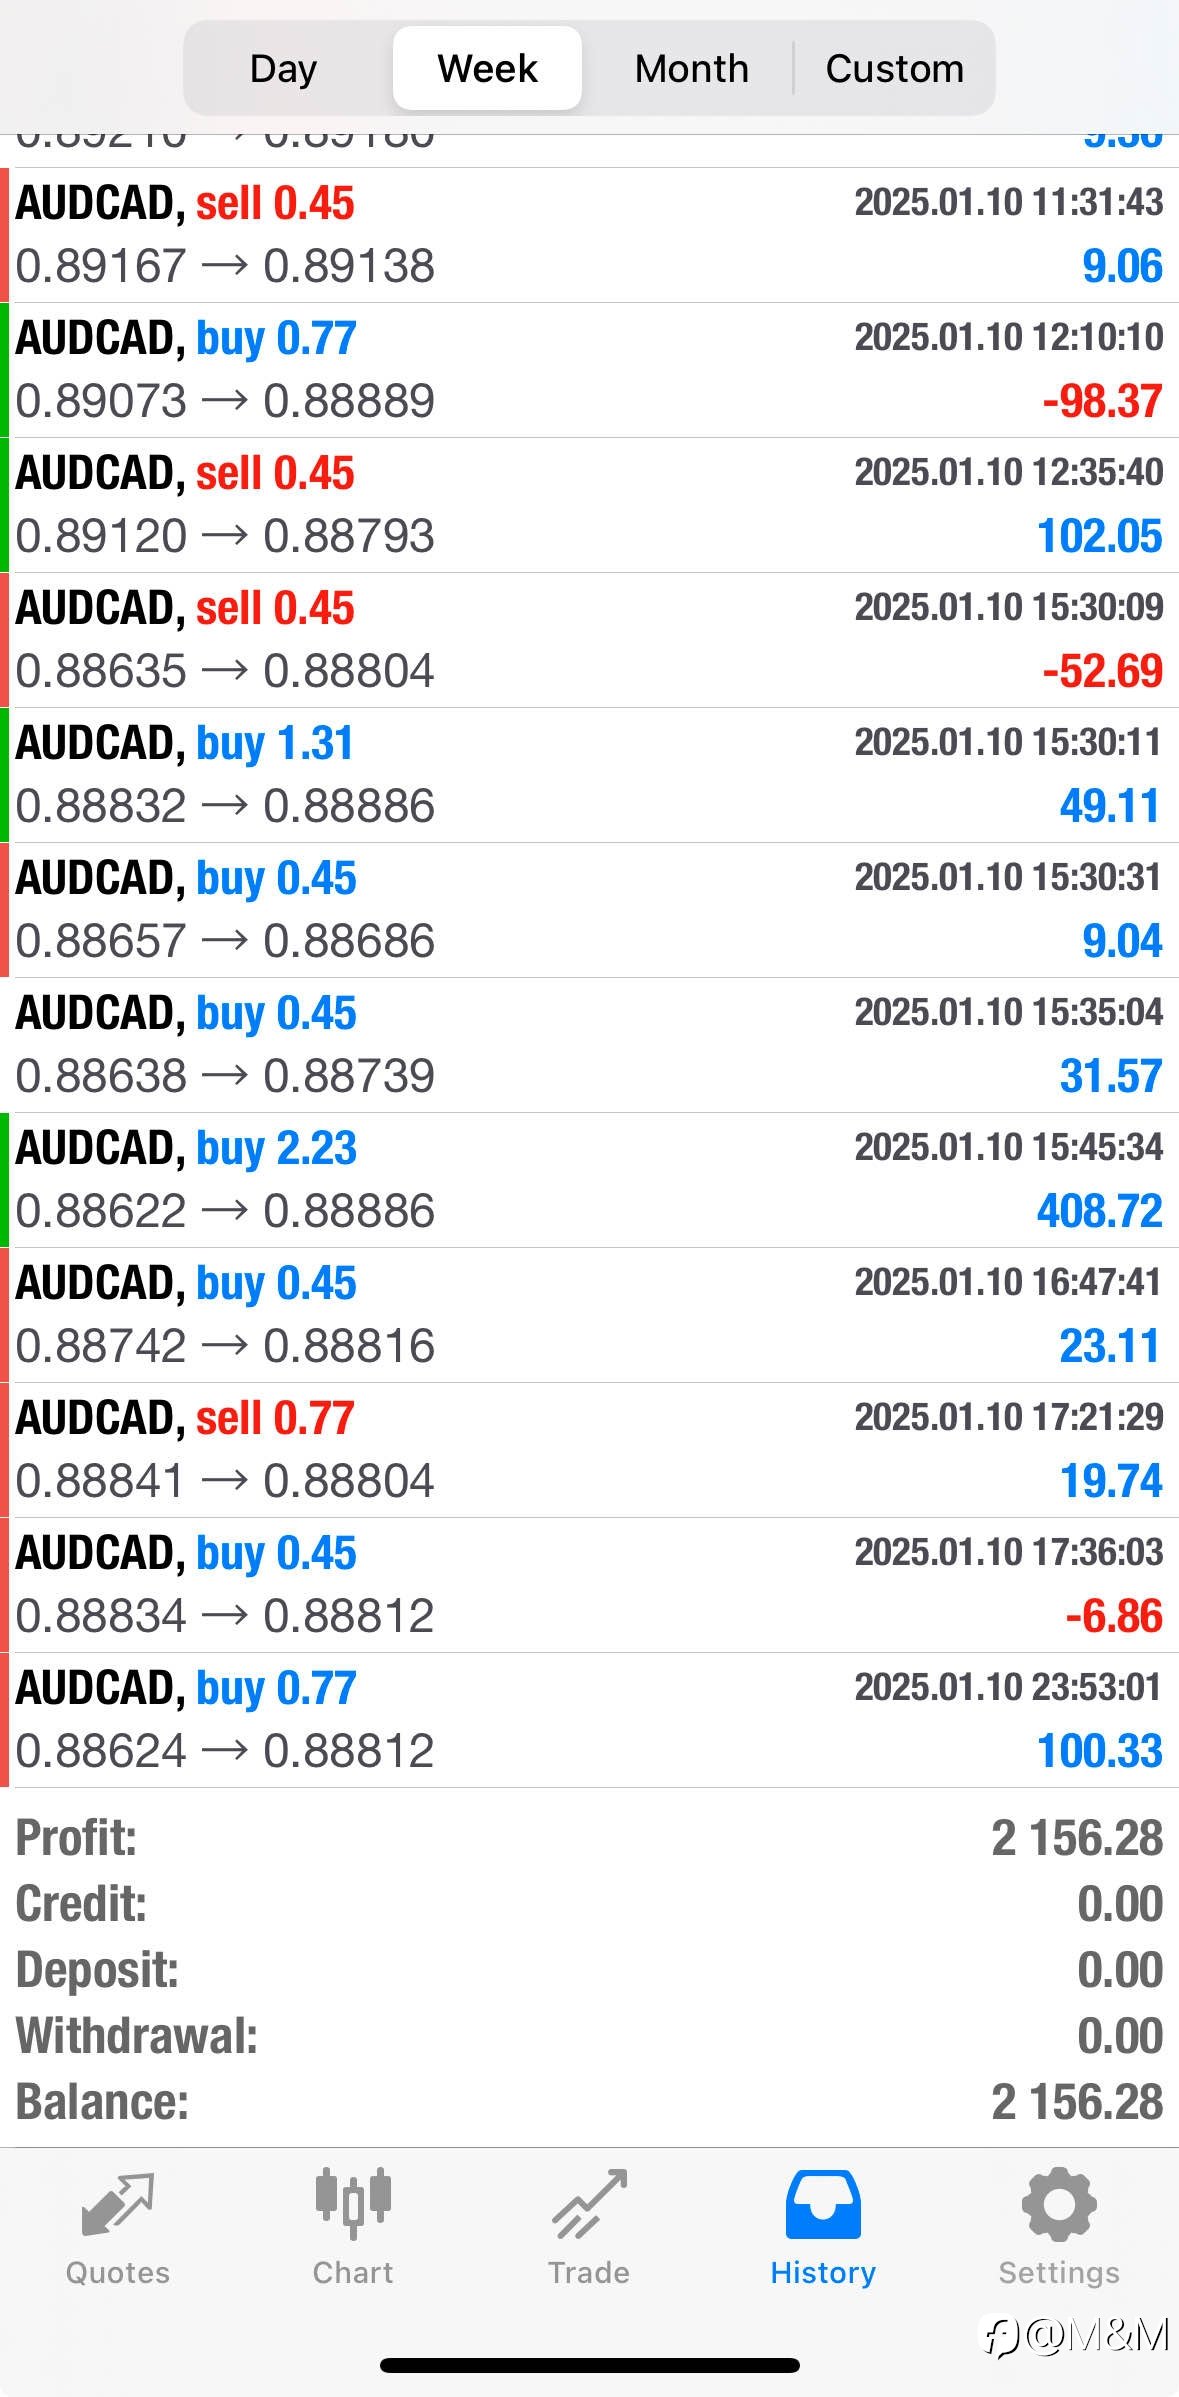This screenshot has width=1179, height=2397.
Task: Open the Quotes tab icon
Action: [x=117, y=2204]
